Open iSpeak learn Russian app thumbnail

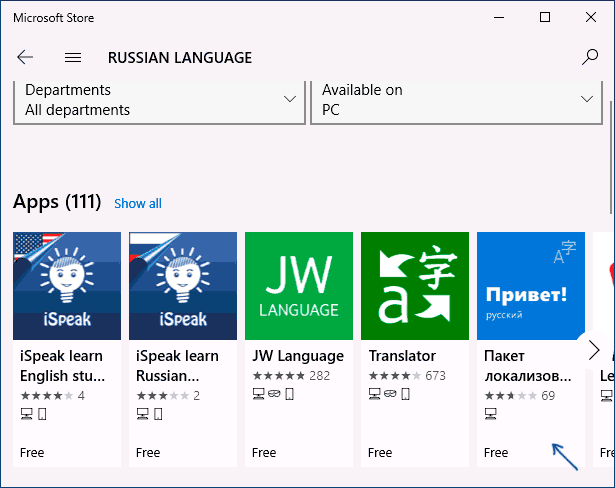[183, 286]
